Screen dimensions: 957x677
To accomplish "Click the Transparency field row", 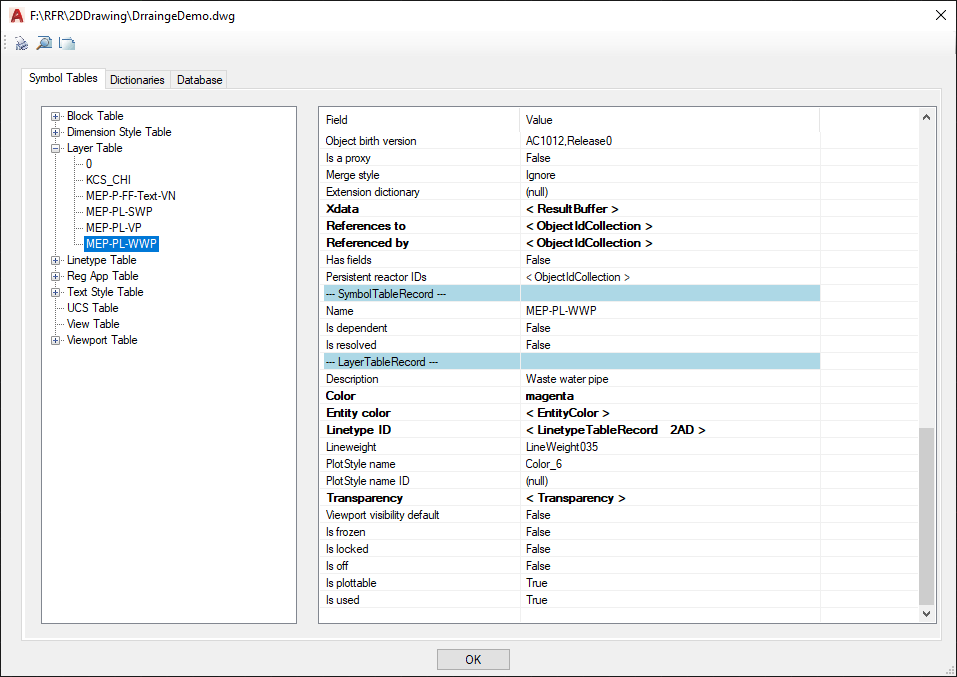I will point(575,498).
